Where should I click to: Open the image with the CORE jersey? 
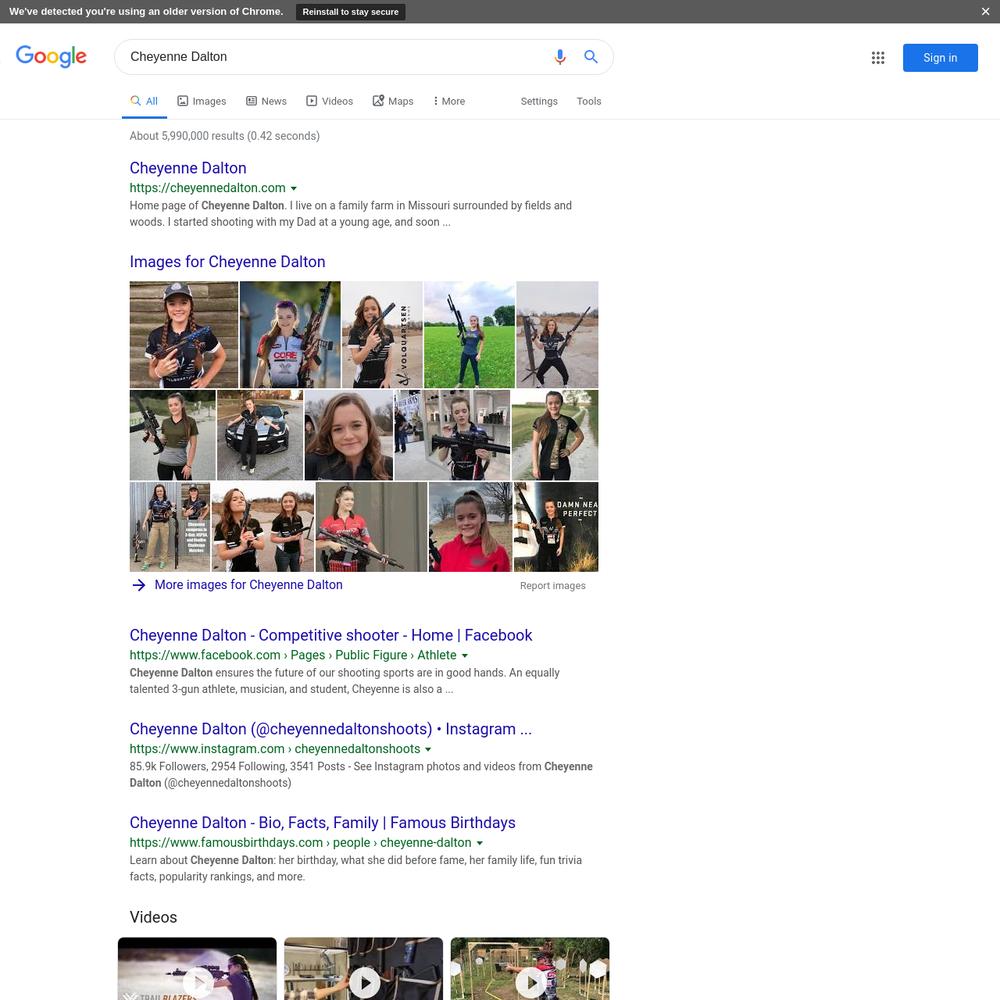pos(290,335)
